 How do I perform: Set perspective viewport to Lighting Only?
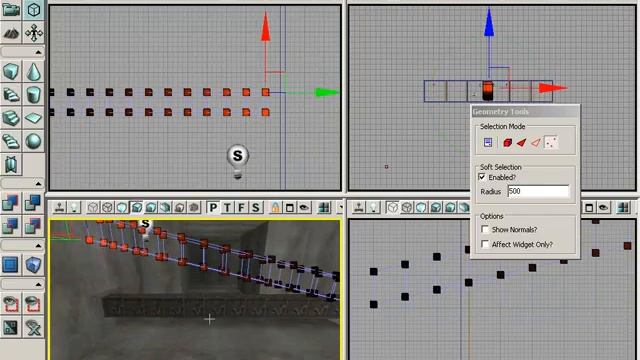[151, 207]
